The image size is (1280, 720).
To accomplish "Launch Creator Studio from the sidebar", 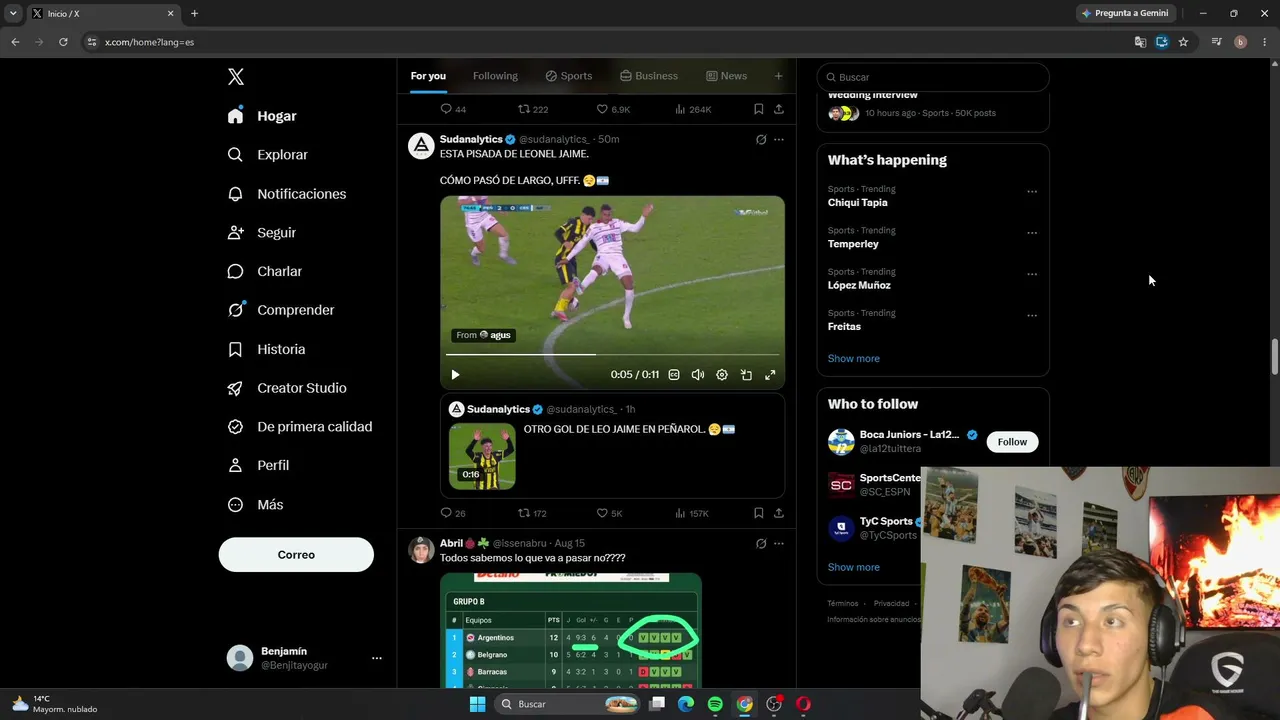I will pyautogui.click(x=286, y=388).
